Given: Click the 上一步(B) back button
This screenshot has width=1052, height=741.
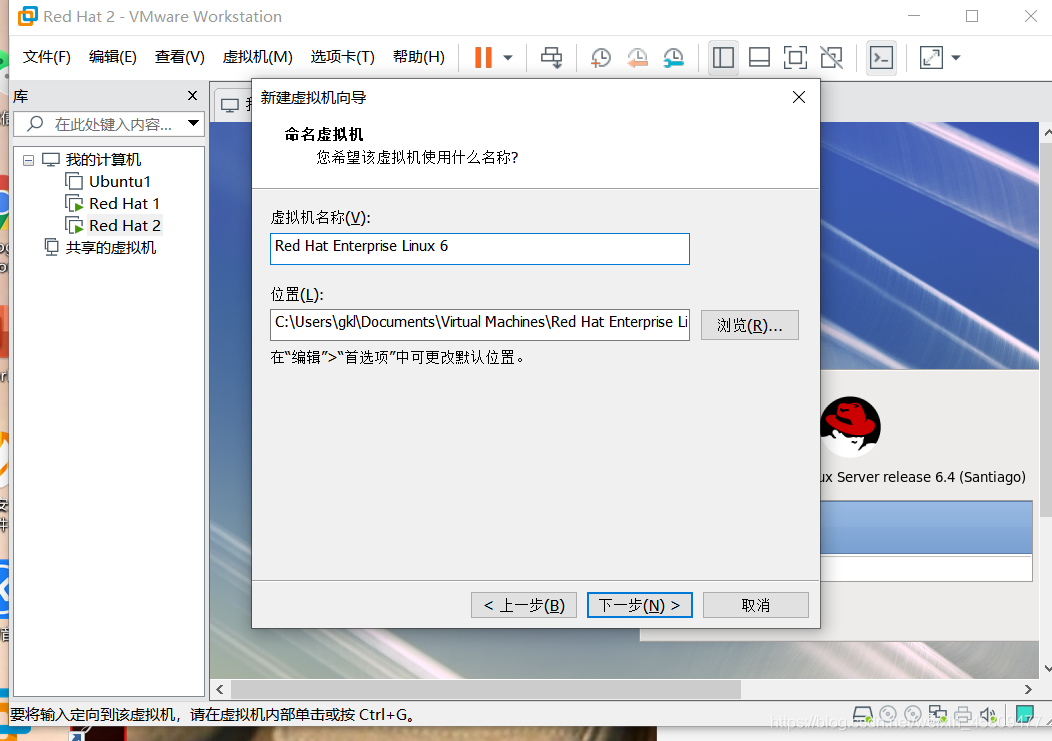Looking at the screenshot, I should 523,605.
